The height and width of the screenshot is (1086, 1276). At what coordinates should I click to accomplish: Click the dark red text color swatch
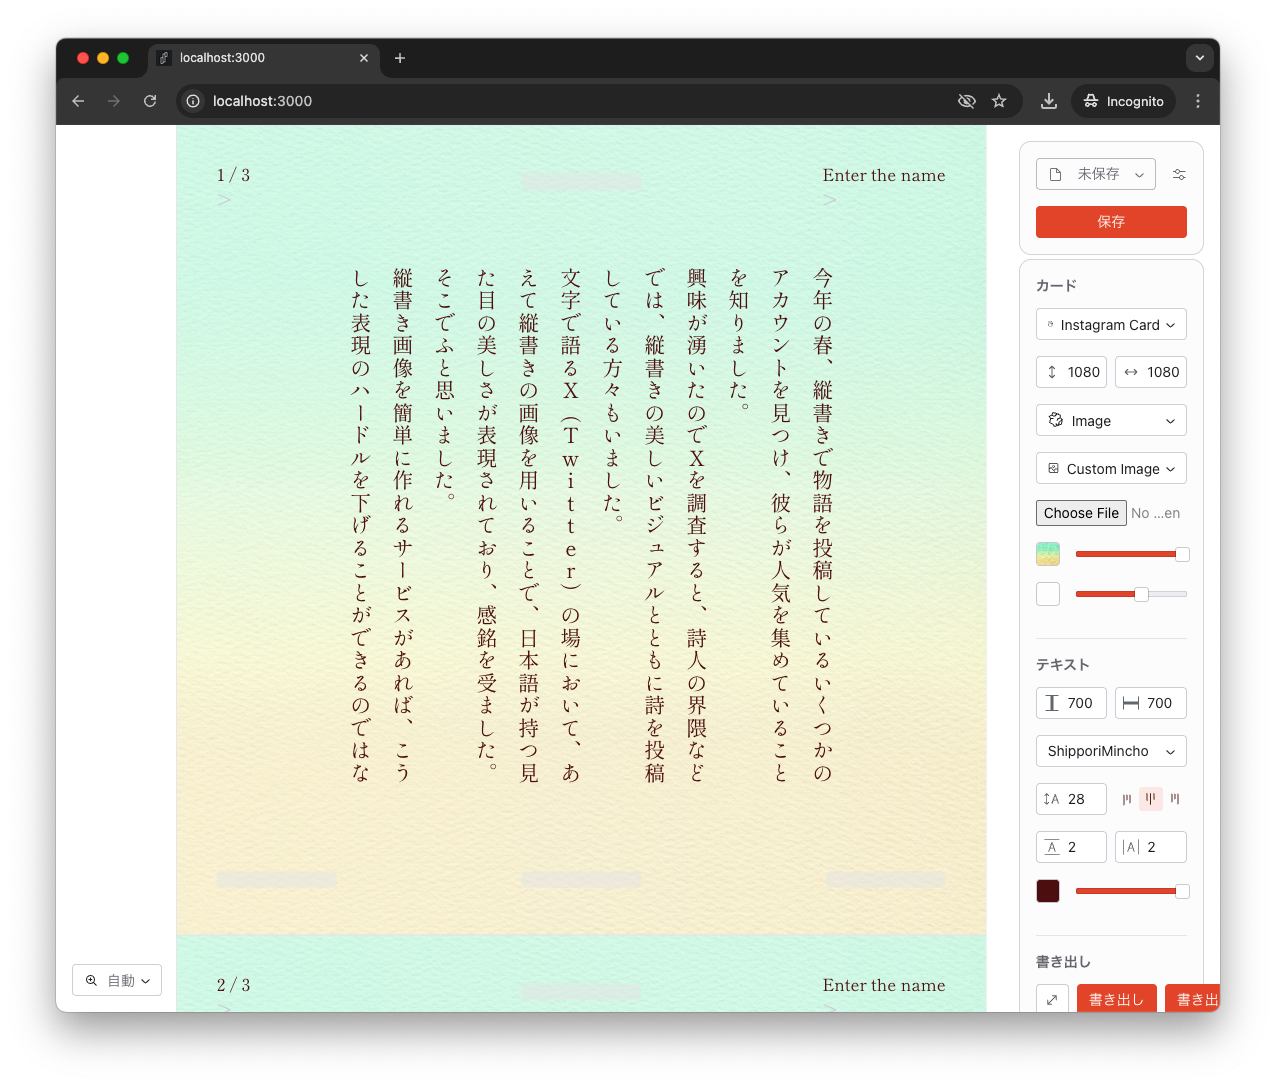click(1047, 890)
